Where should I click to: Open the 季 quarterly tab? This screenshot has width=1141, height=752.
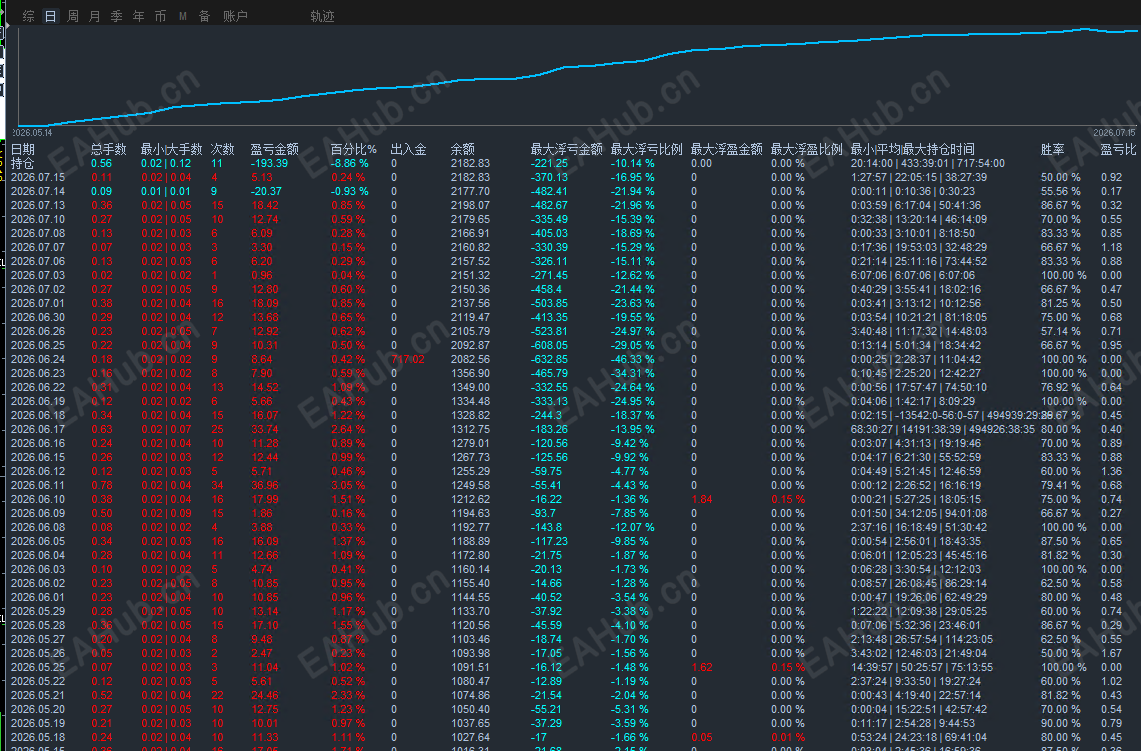click(x=116, y=16)
